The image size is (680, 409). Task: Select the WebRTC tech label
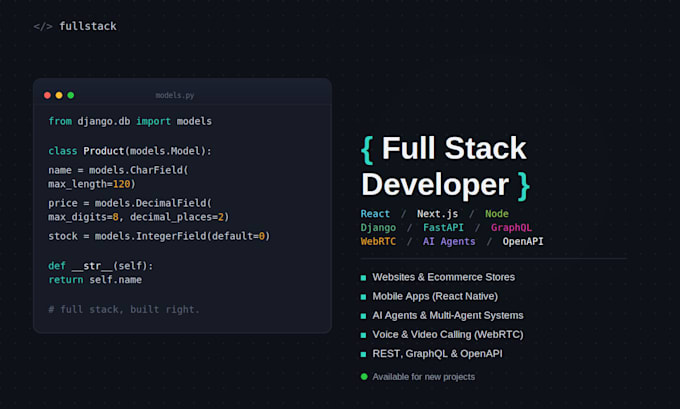point(378,242)
